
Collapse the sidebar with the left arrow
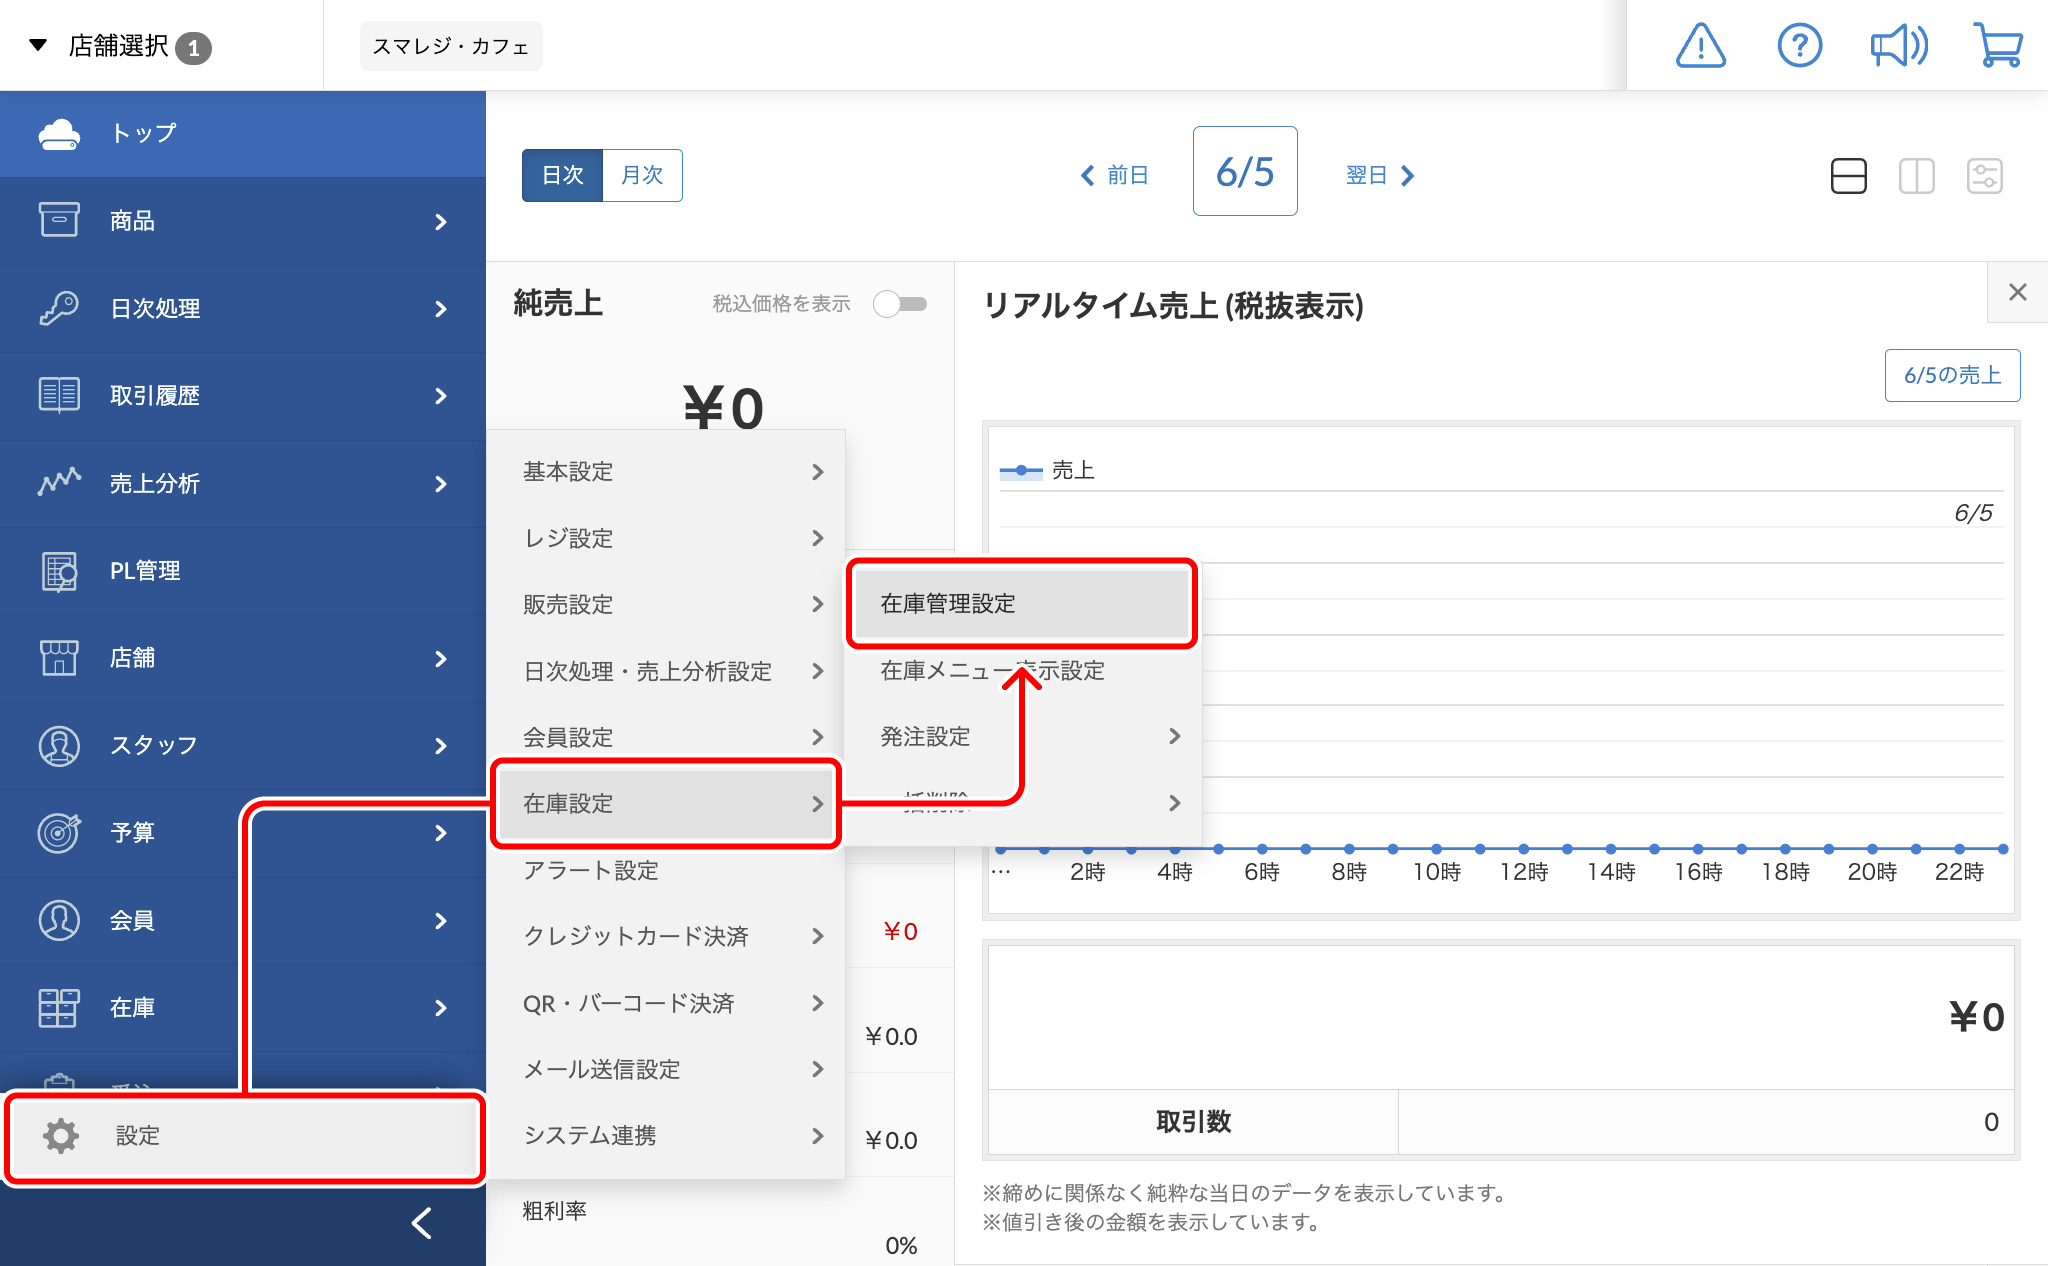[422, 1223]
